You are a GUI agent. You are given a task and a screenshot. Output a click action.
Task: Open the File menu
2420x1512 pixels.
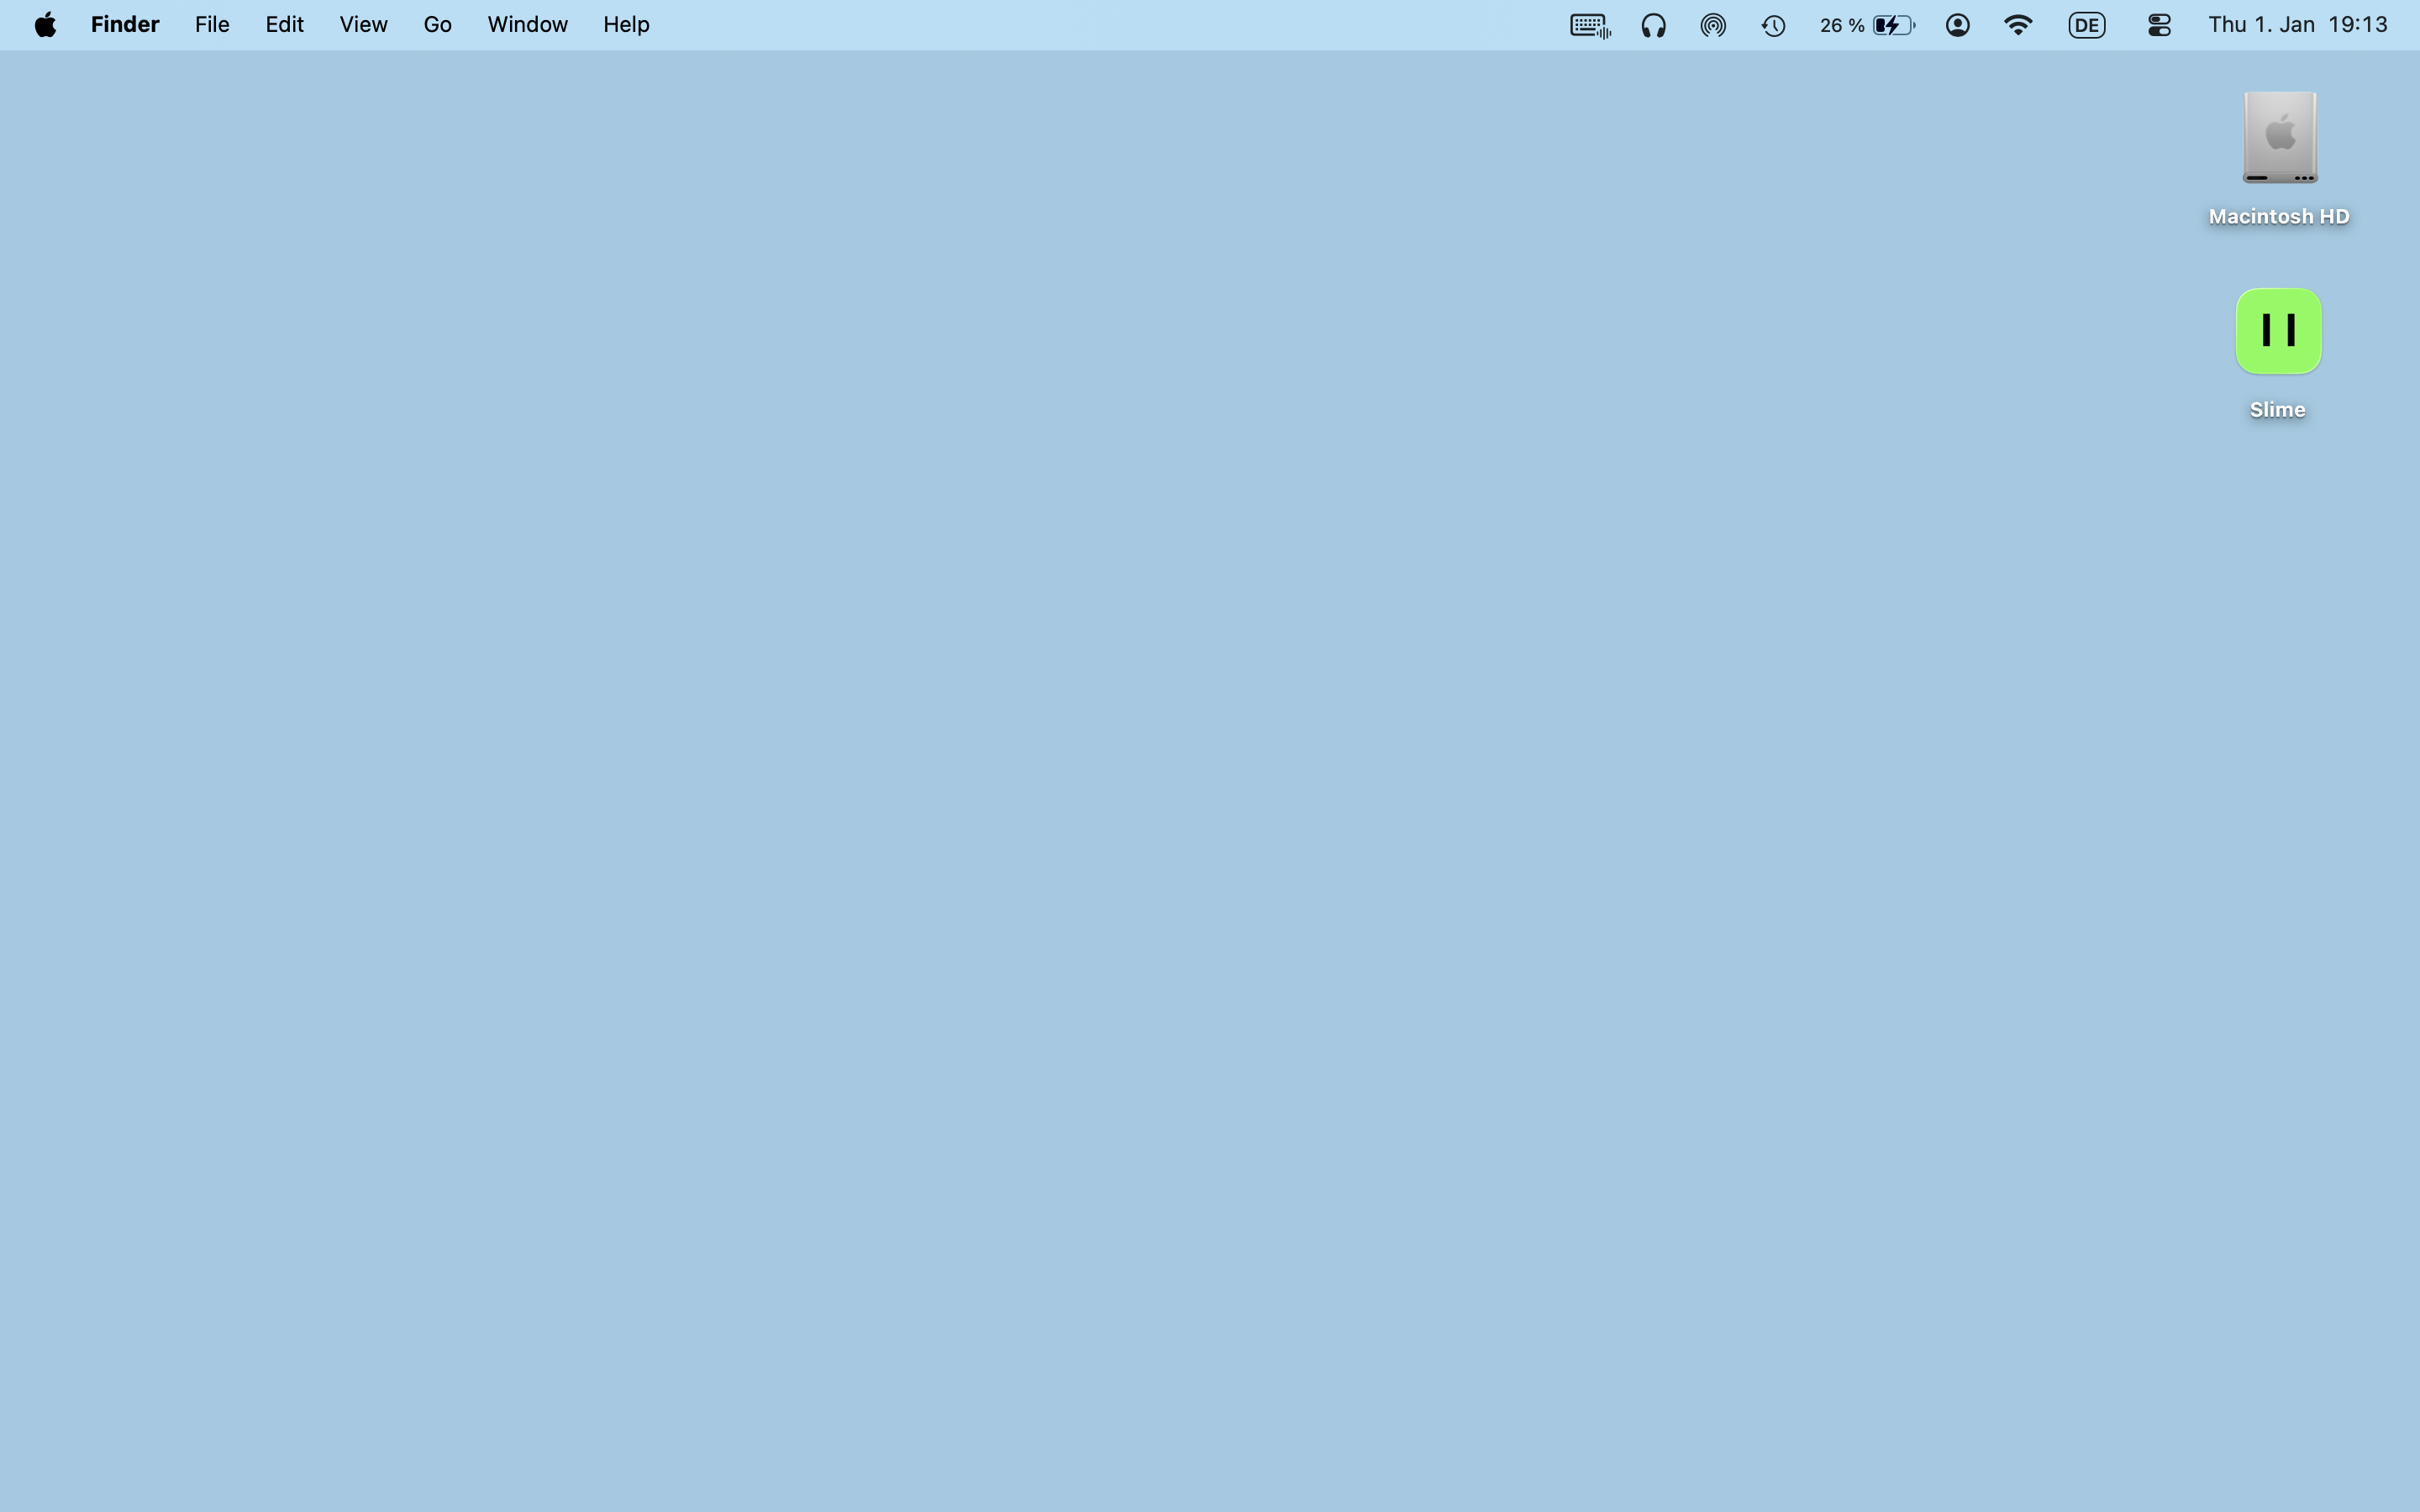tap(212, 25)
